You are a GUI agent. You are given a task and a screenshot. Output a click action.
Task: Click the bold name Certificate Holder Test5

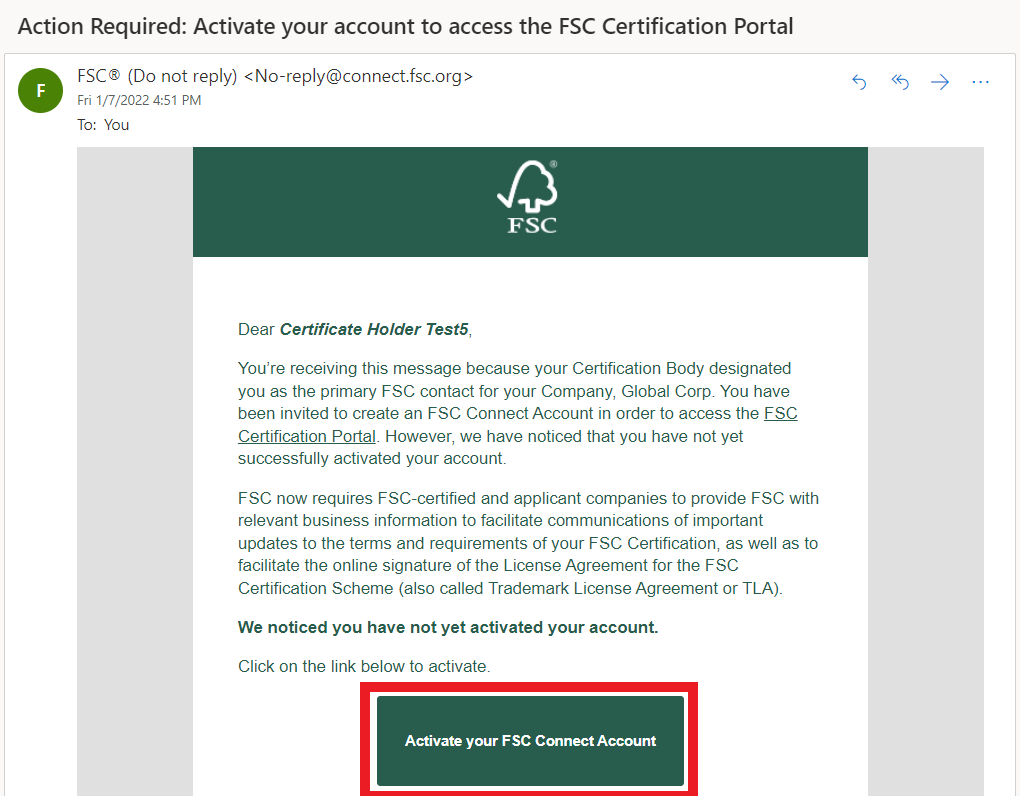point(374,330)
